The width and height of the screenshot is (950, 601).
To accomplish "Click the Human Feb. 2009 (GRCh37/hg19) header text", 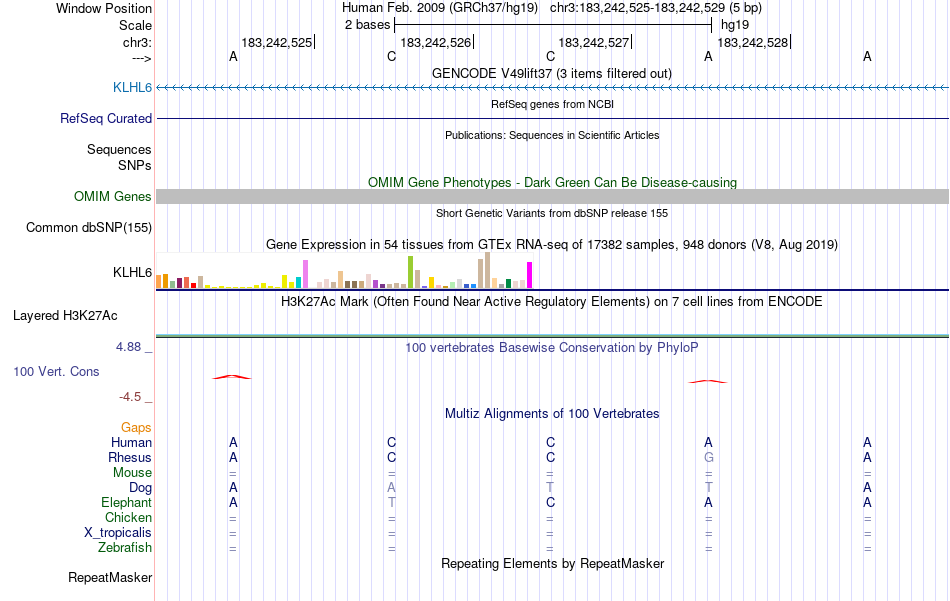I will click(x=440, y=8).
